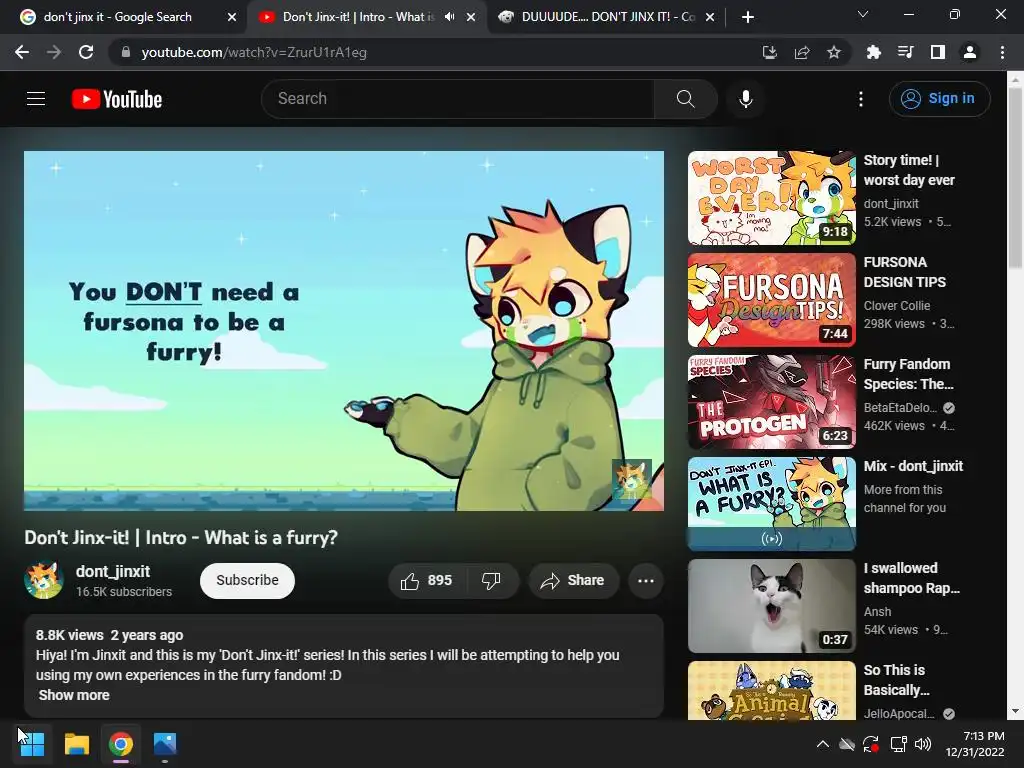Image resolution: width=1024 pixels, height=768 pixels.
Task: Click the share page icon in address bar
Action: [x=802, y=52]
